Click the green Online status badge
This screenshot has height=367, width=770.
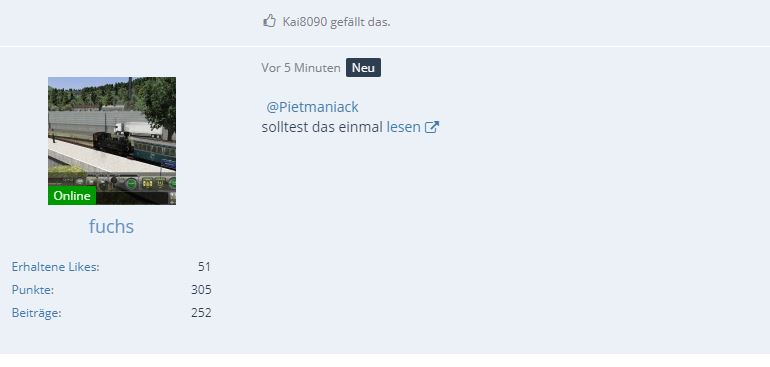click(72, 196)
